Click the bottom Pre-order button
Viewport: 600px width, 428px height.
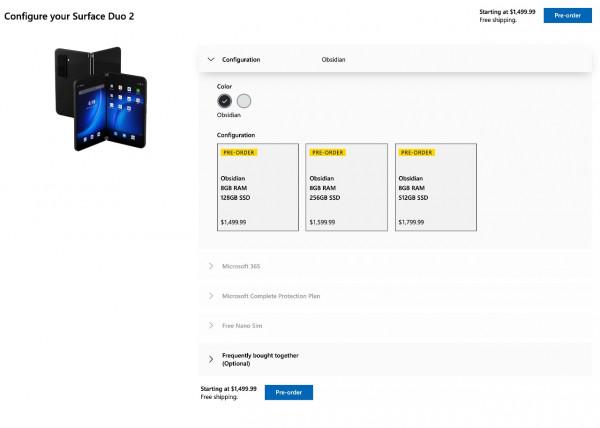(x=288, y=392)
